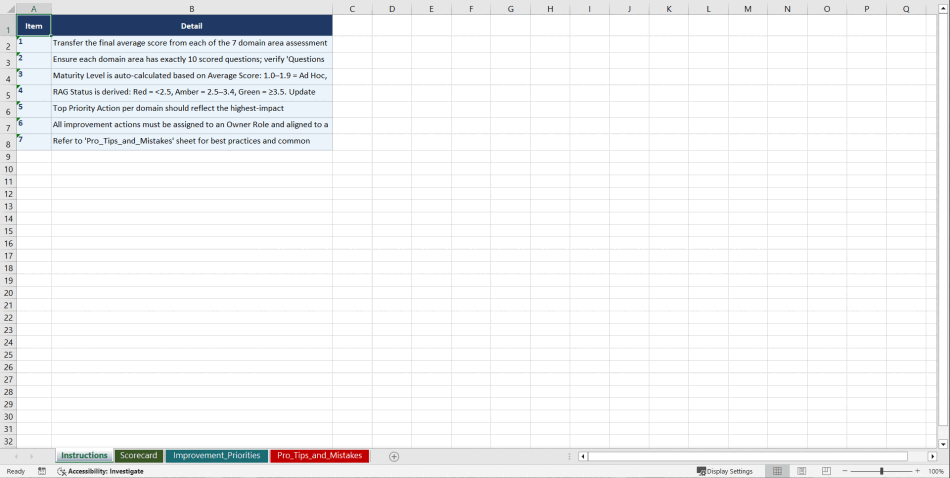Open Display Settings in status bar
Screen dimensions: 950x478
725,471
